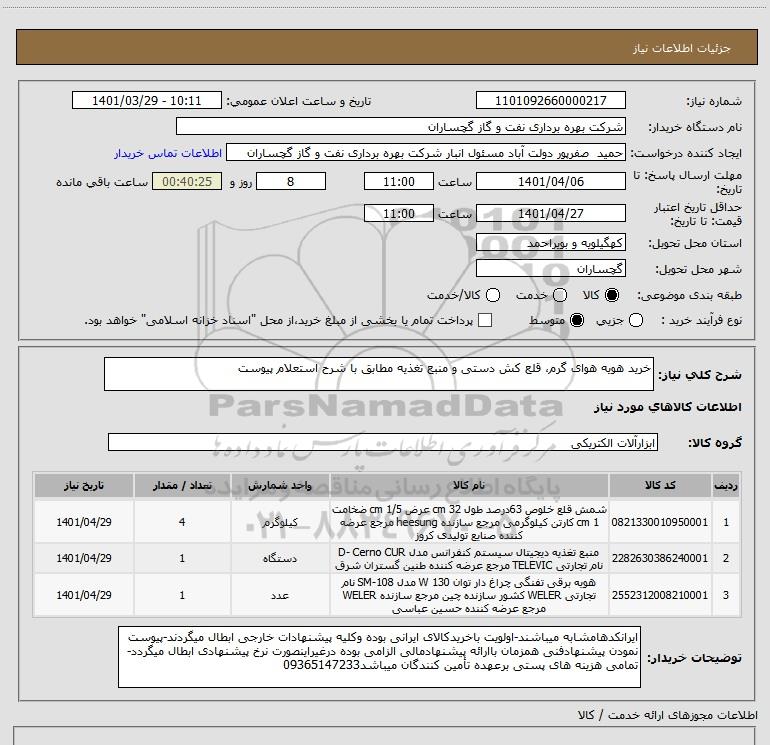
Task: Click the تعداد / مقدار column header
Action: pyautogui.click(x=182, y=485)
